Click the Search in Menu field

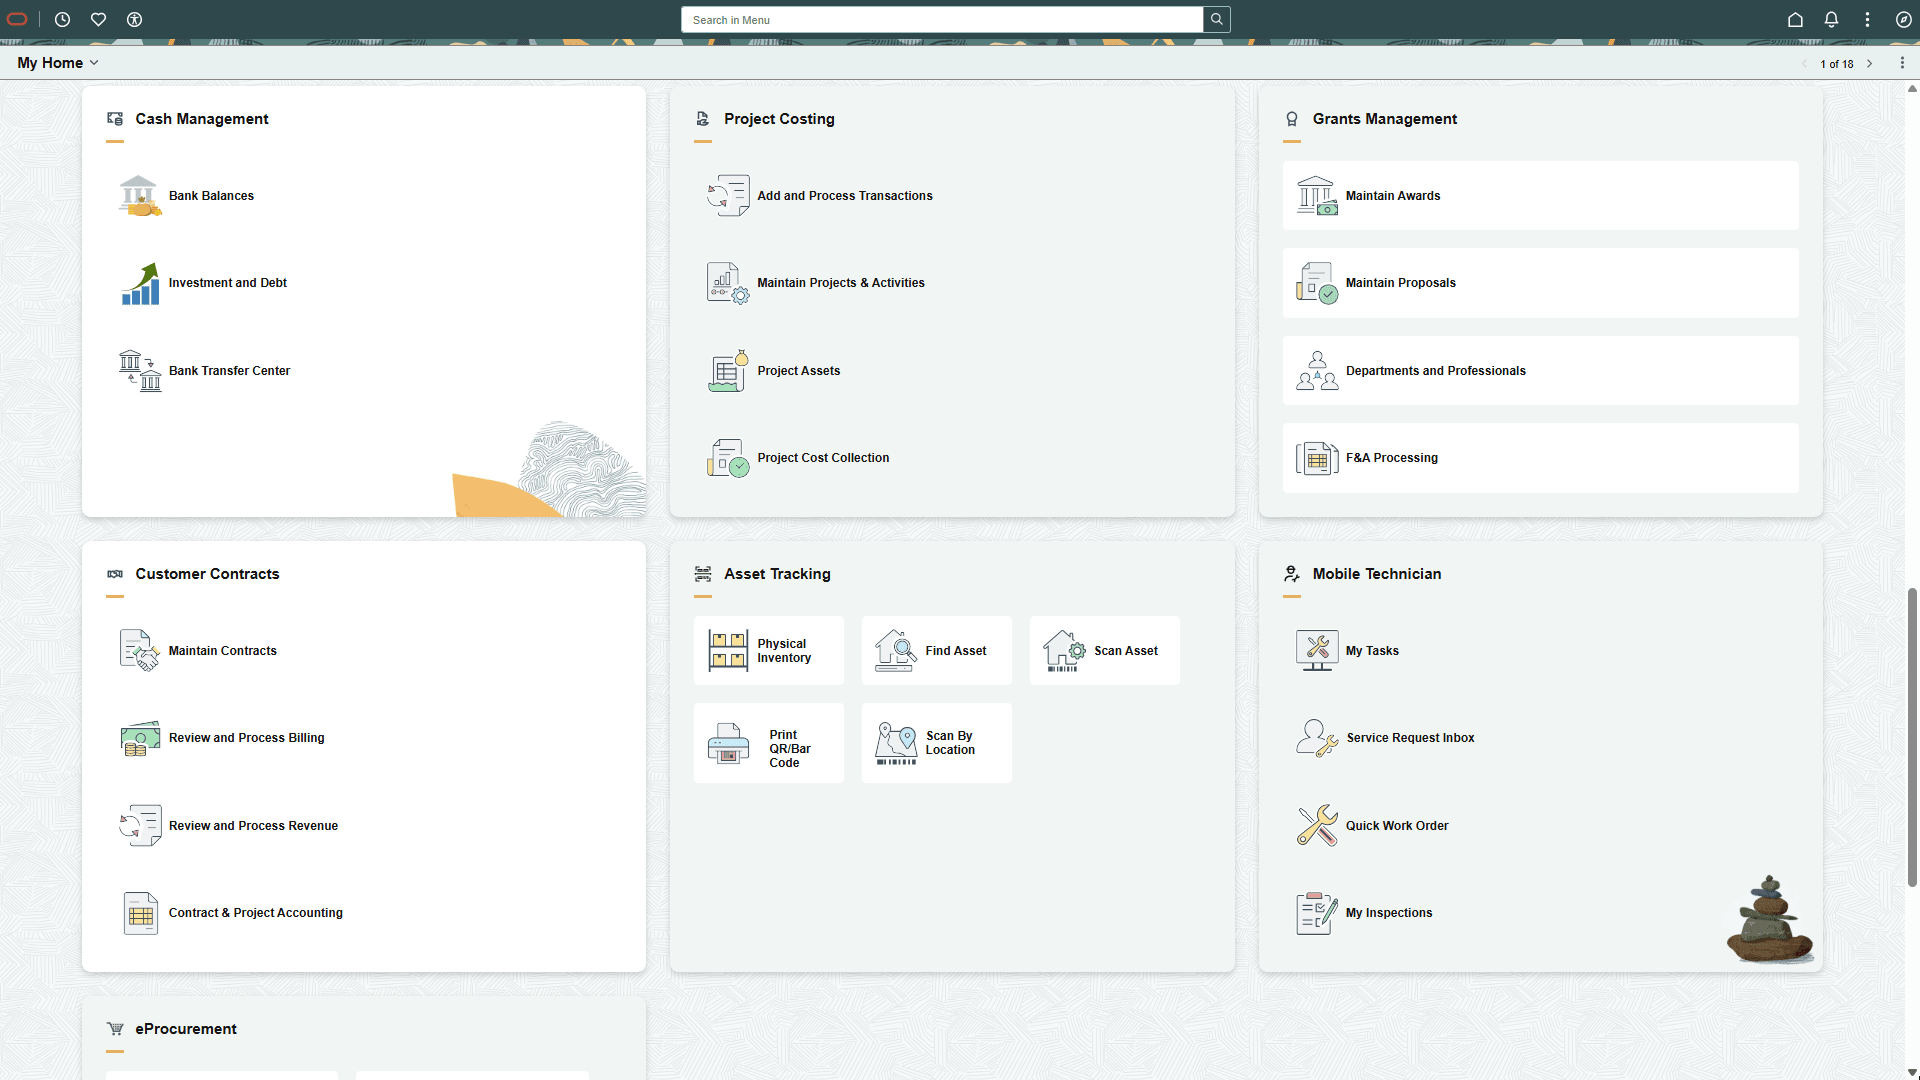[941, 19]
